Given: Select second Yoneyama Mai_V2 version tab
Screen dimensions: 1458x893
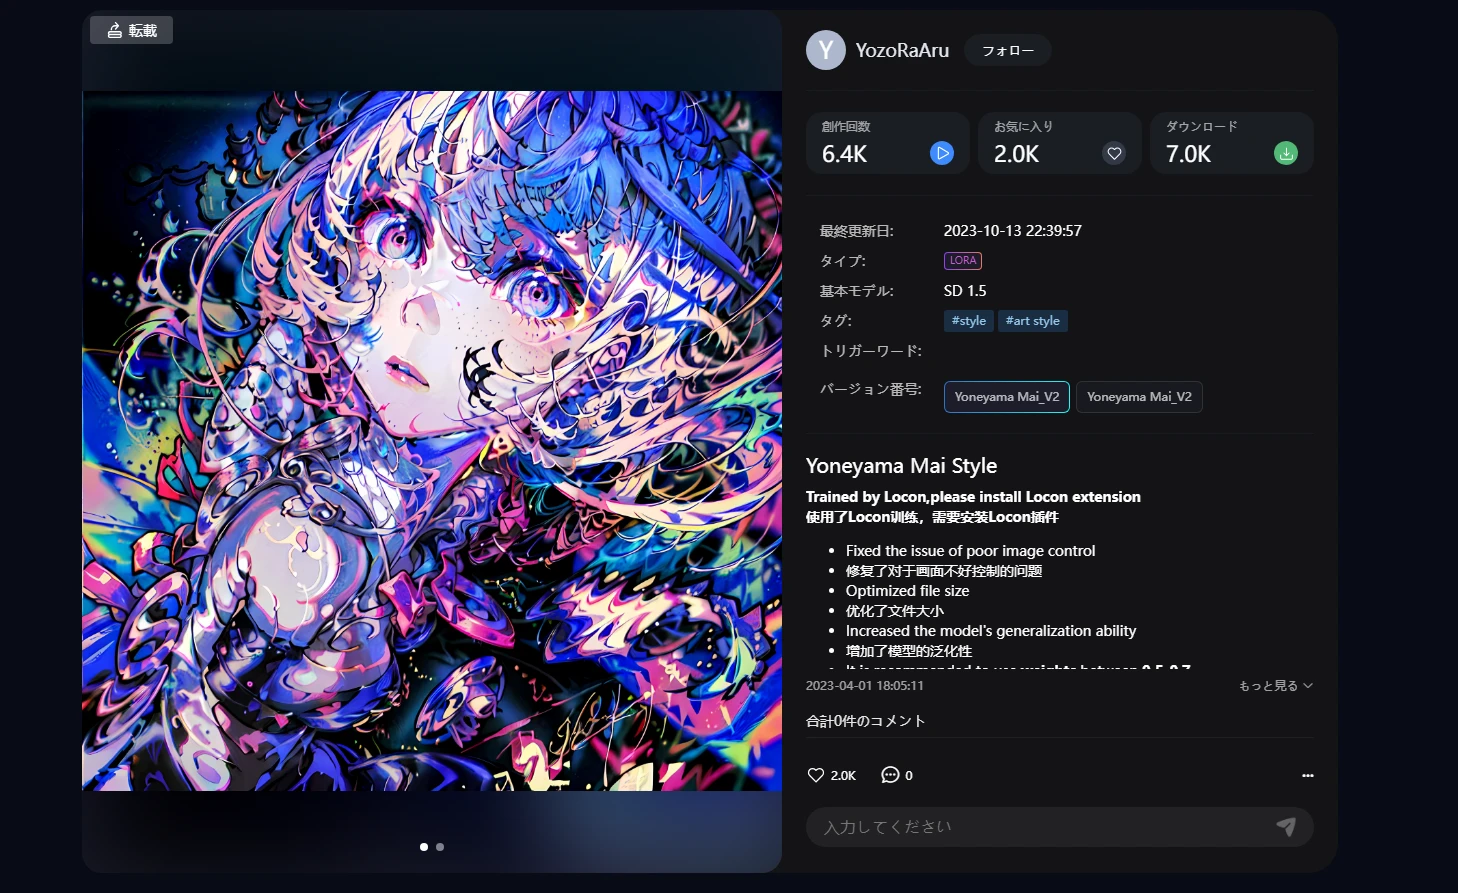Looking at the screenshot, I should [x=1139, y=397].
